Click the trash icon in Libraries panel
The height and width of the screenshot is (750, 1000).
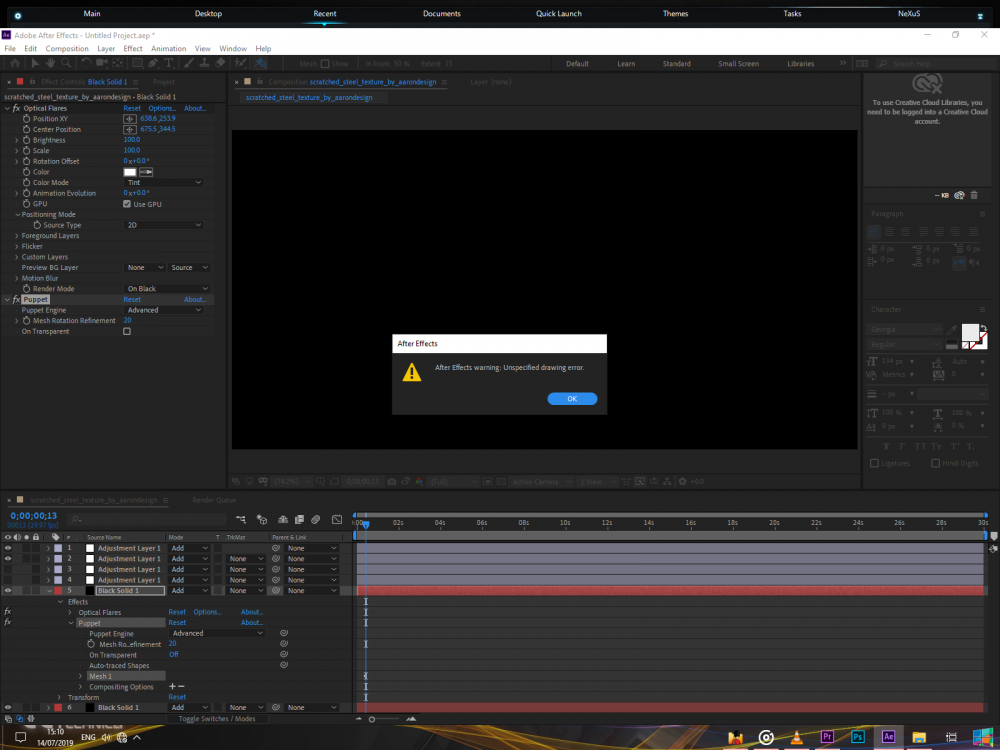pos(974,195)
